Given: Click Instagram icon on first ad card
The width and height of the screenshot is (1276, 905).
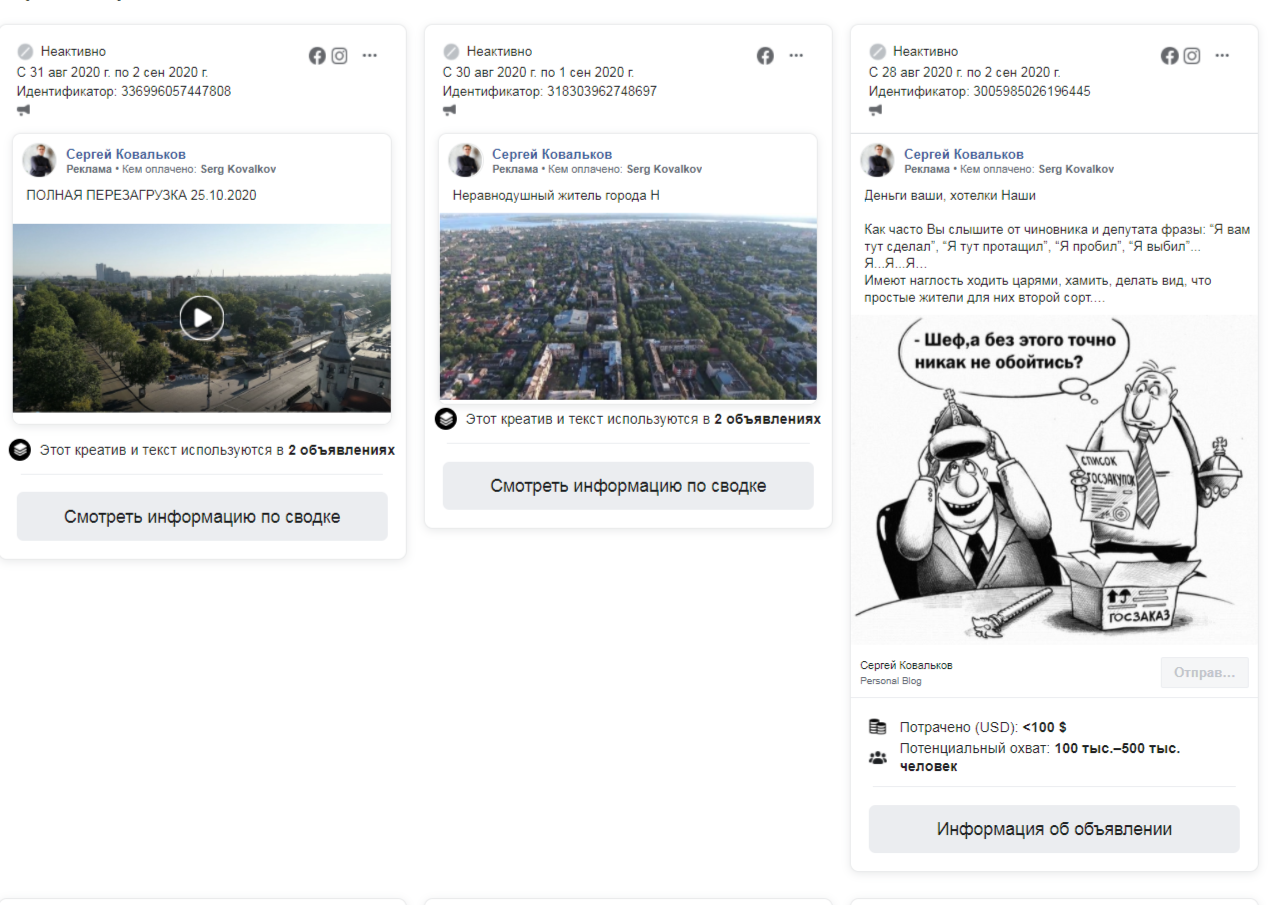Looking at the screenshot, I should (x=339, y=56).
